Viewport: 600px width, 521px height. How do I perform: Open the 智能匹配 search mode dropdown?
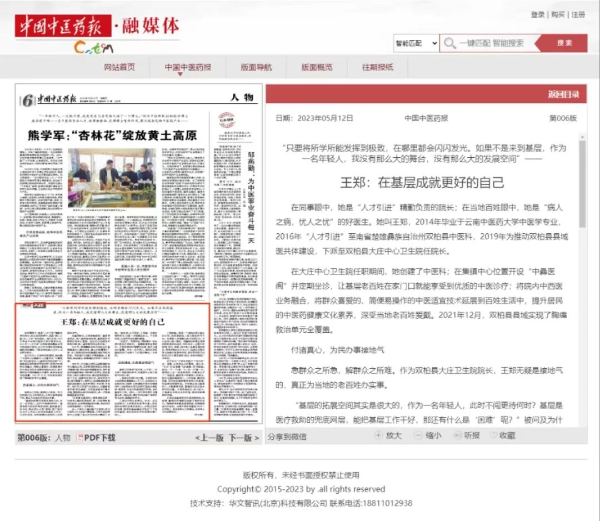click(415, 44)
